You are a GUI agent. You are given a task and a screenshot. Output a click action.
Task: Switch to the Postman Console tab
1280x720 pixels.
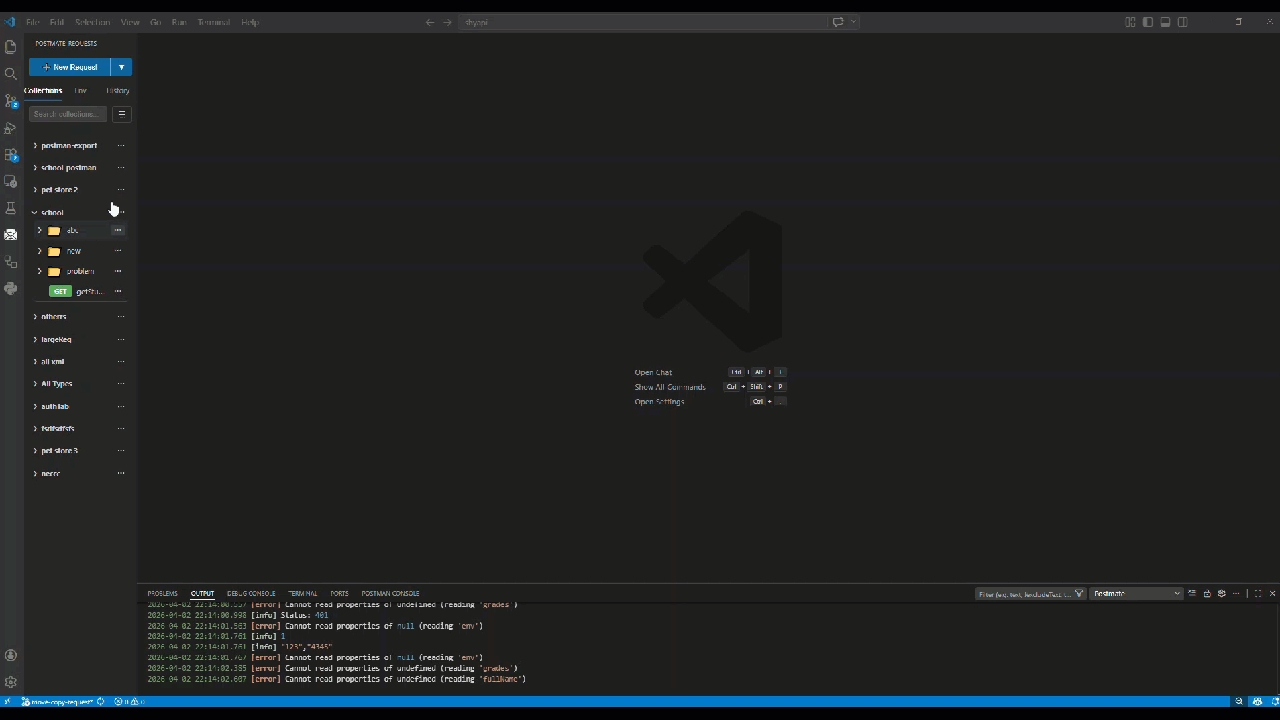[x=390, y=594]
